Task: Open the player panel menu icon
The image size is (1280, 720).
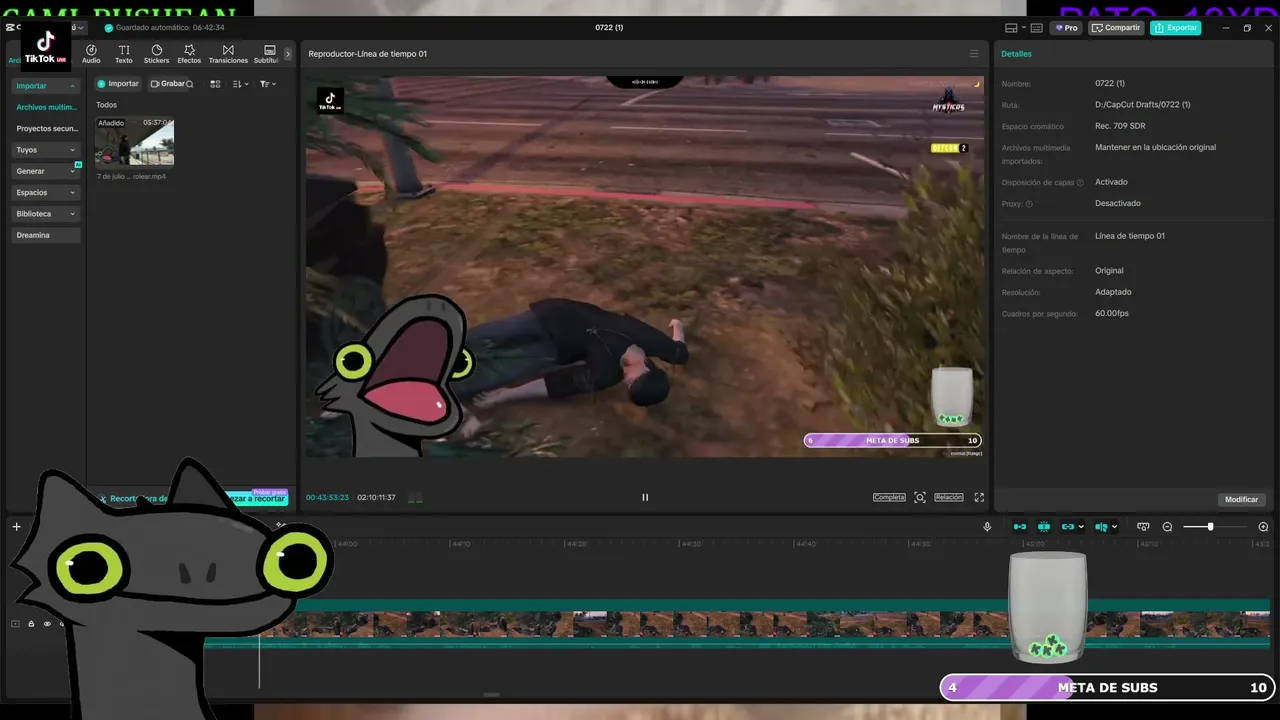Action: click(974, 54)
